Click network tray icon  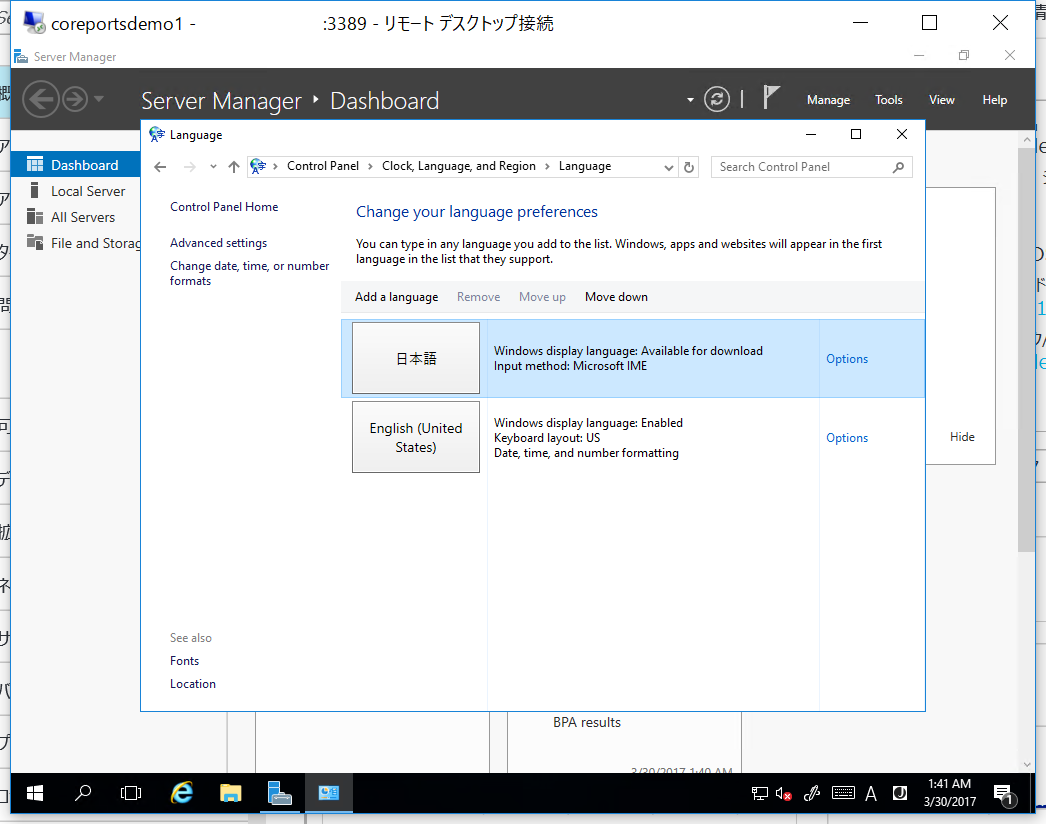point(760,793)
